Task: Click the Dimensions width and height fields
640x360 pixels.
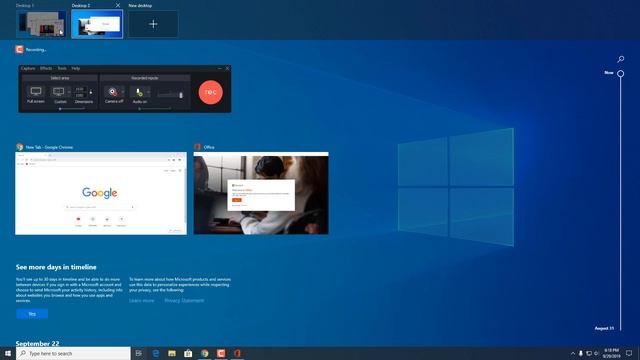Action: tap(80, 92)
